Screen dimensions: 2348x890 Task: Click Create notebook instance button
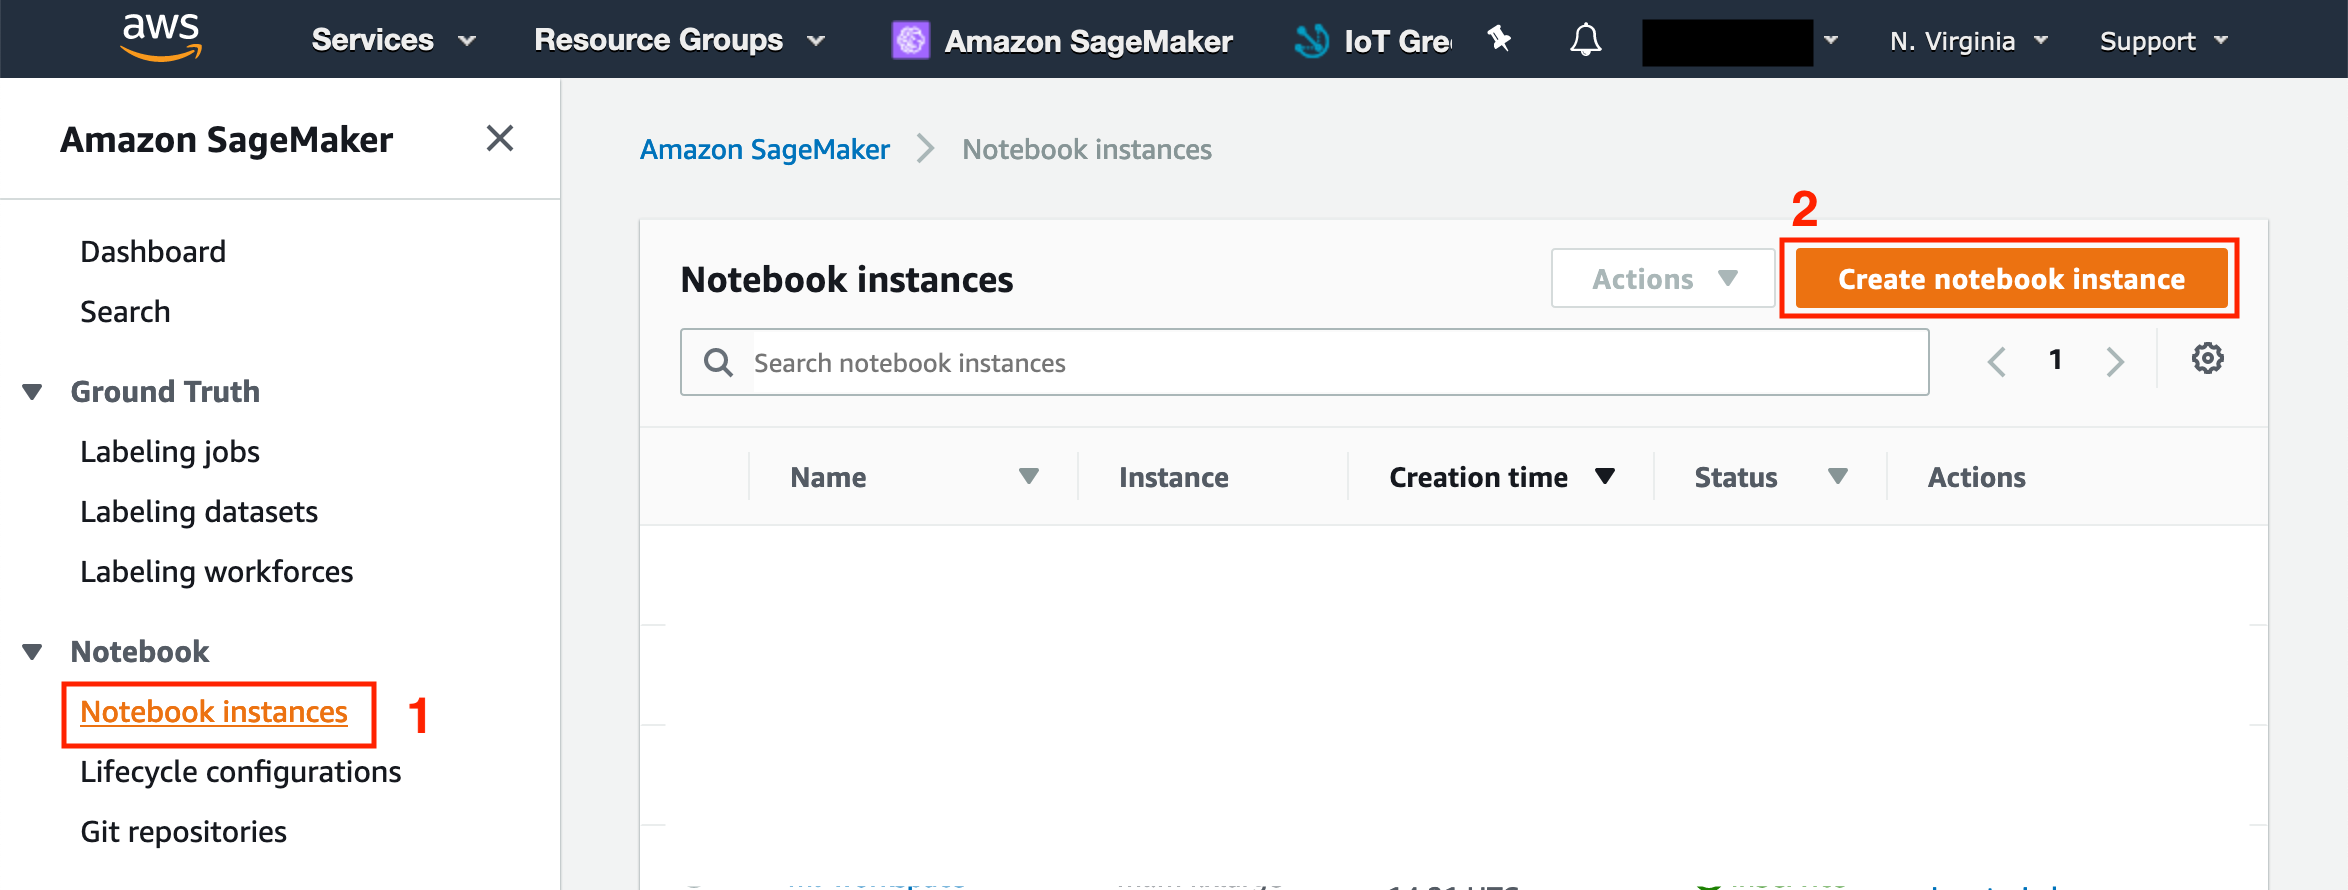point(2011,278)
